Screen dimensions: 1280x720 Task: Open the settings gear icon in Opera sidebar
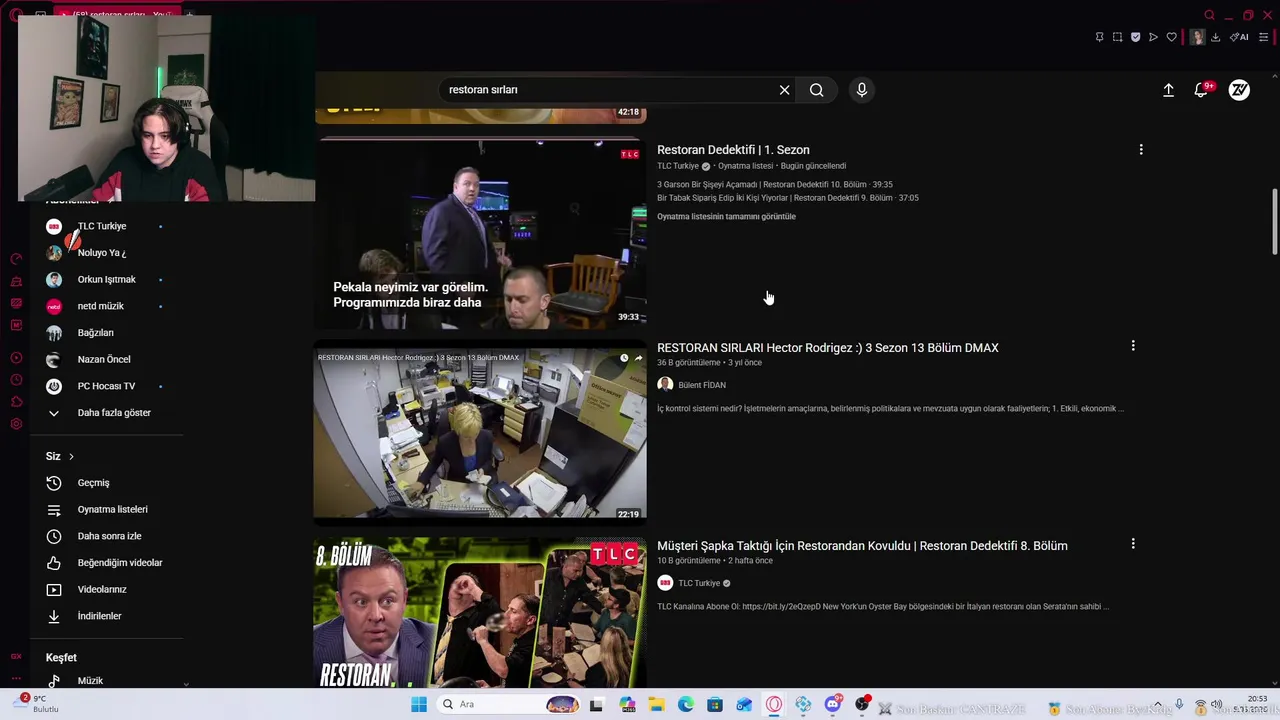[x=16, y=424]
